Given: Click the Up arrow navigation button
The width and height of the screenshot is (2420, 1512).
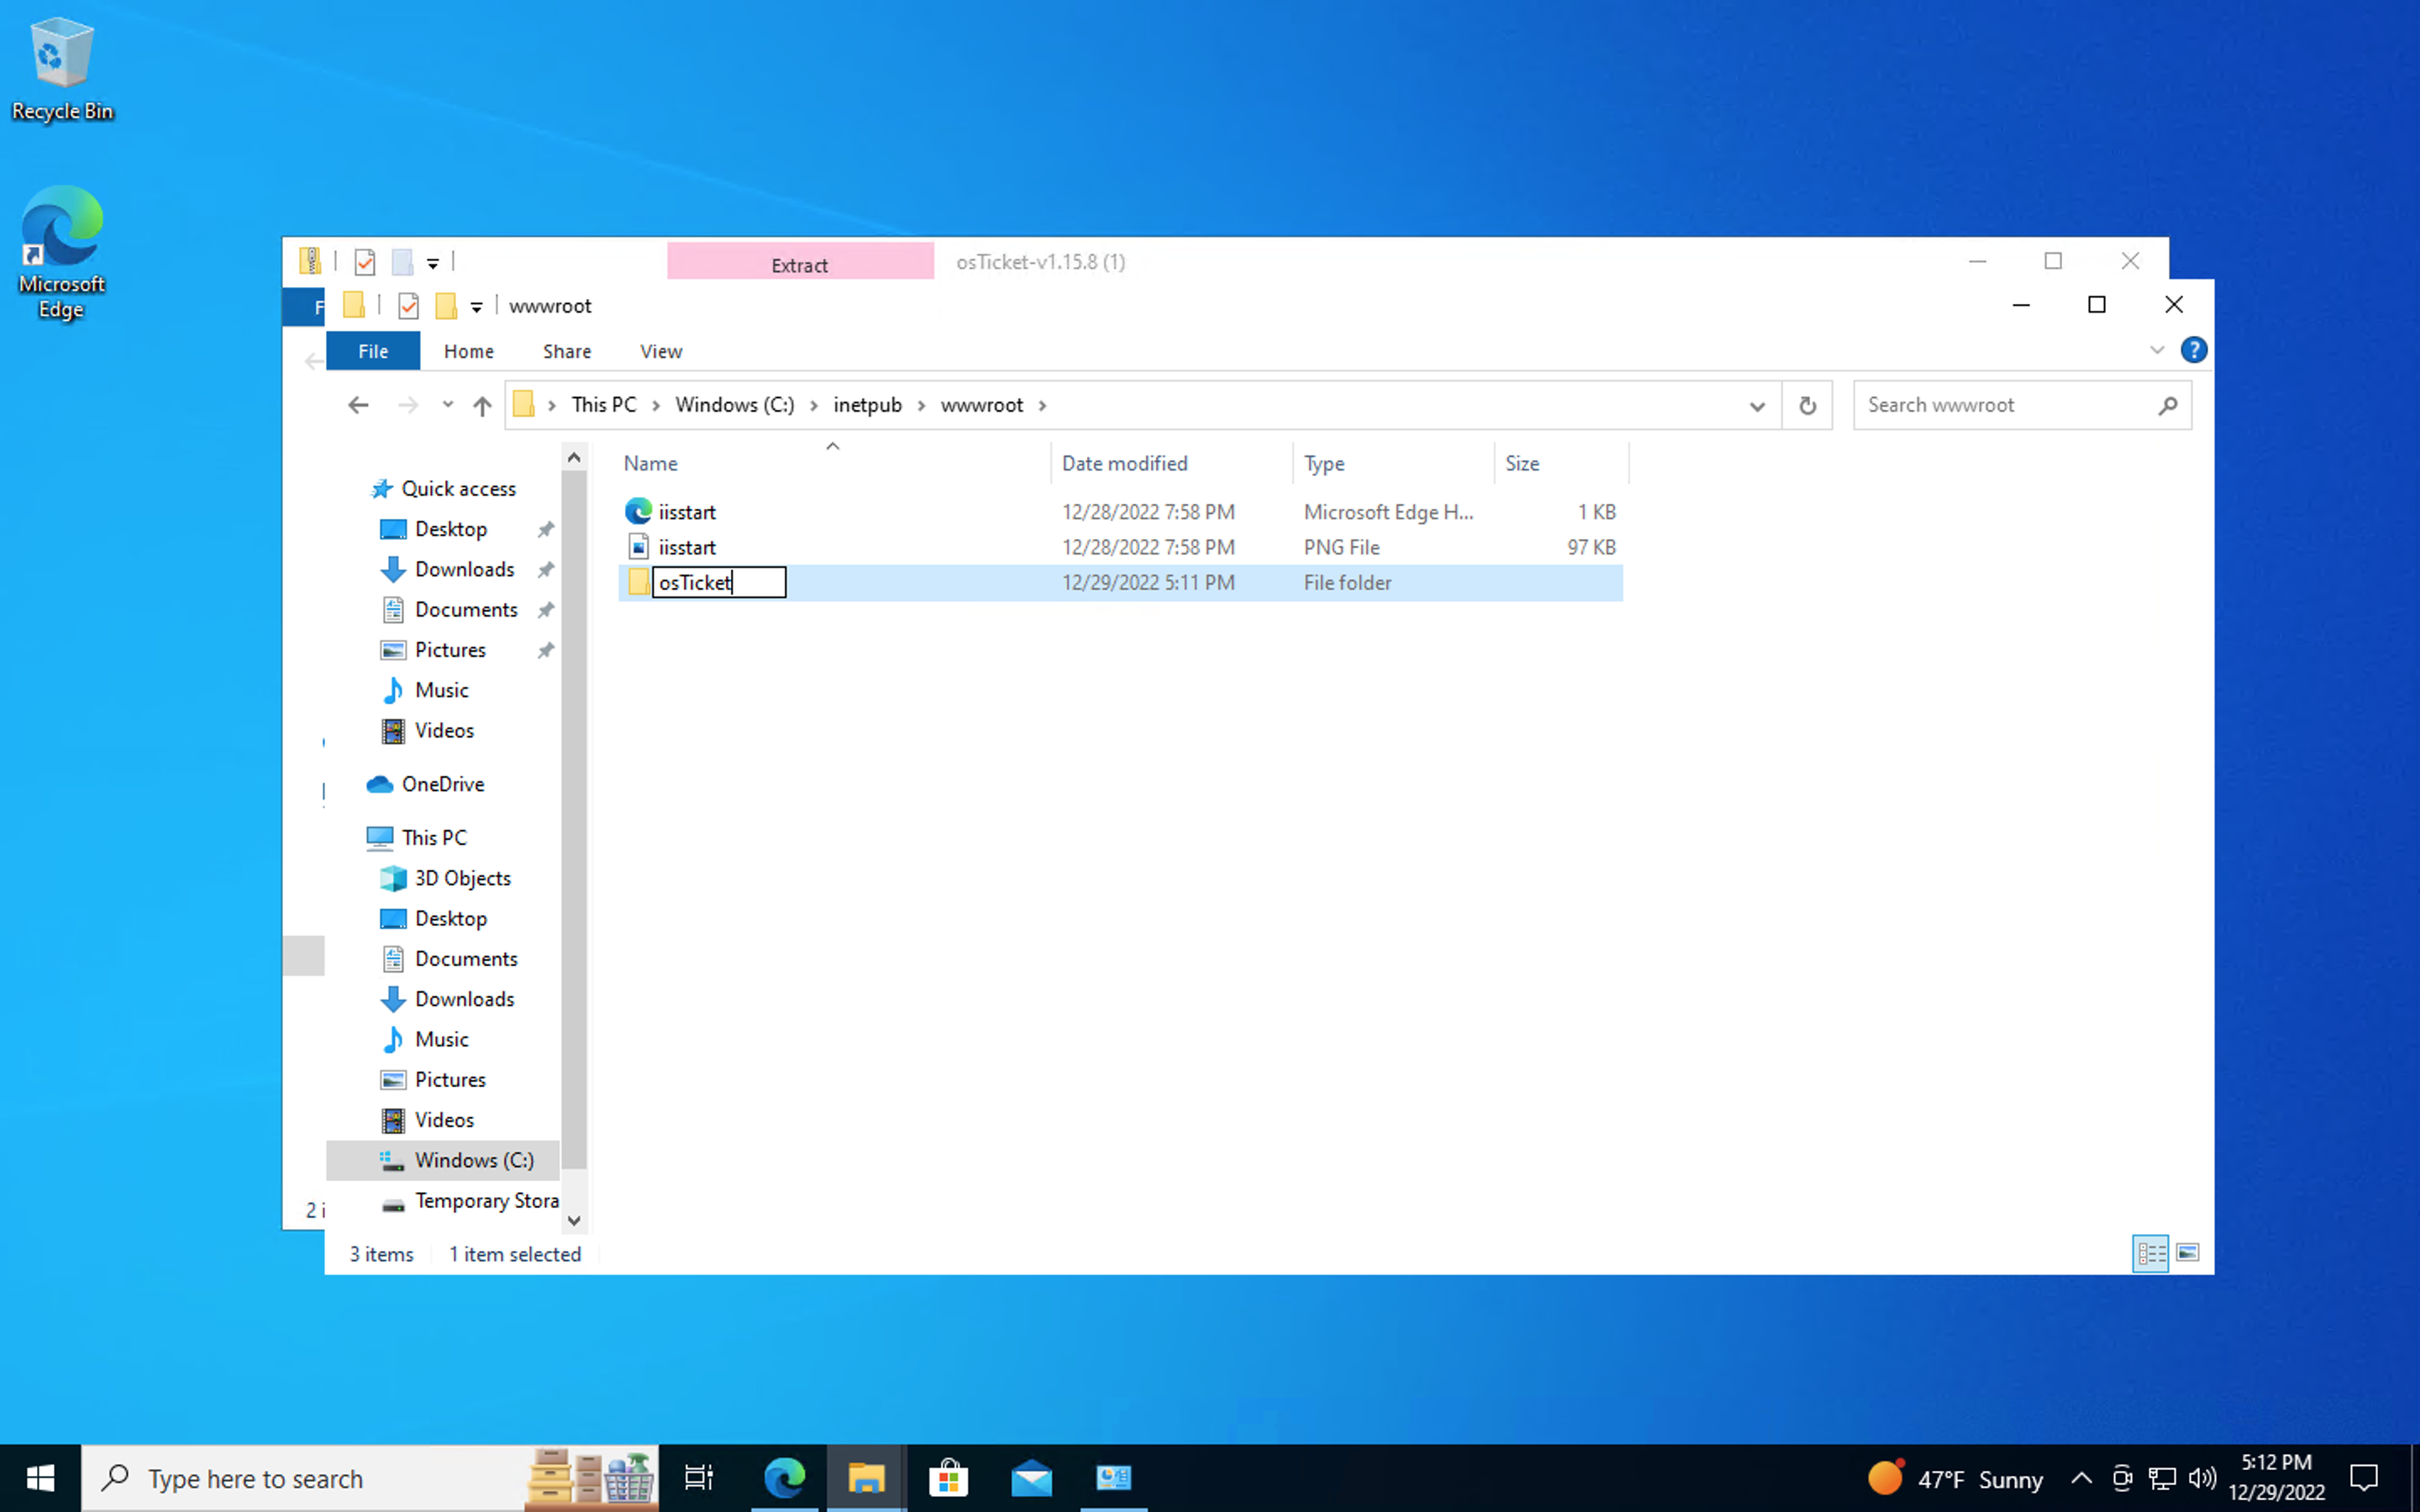Looking at the screenshot, I should (482, 405).
